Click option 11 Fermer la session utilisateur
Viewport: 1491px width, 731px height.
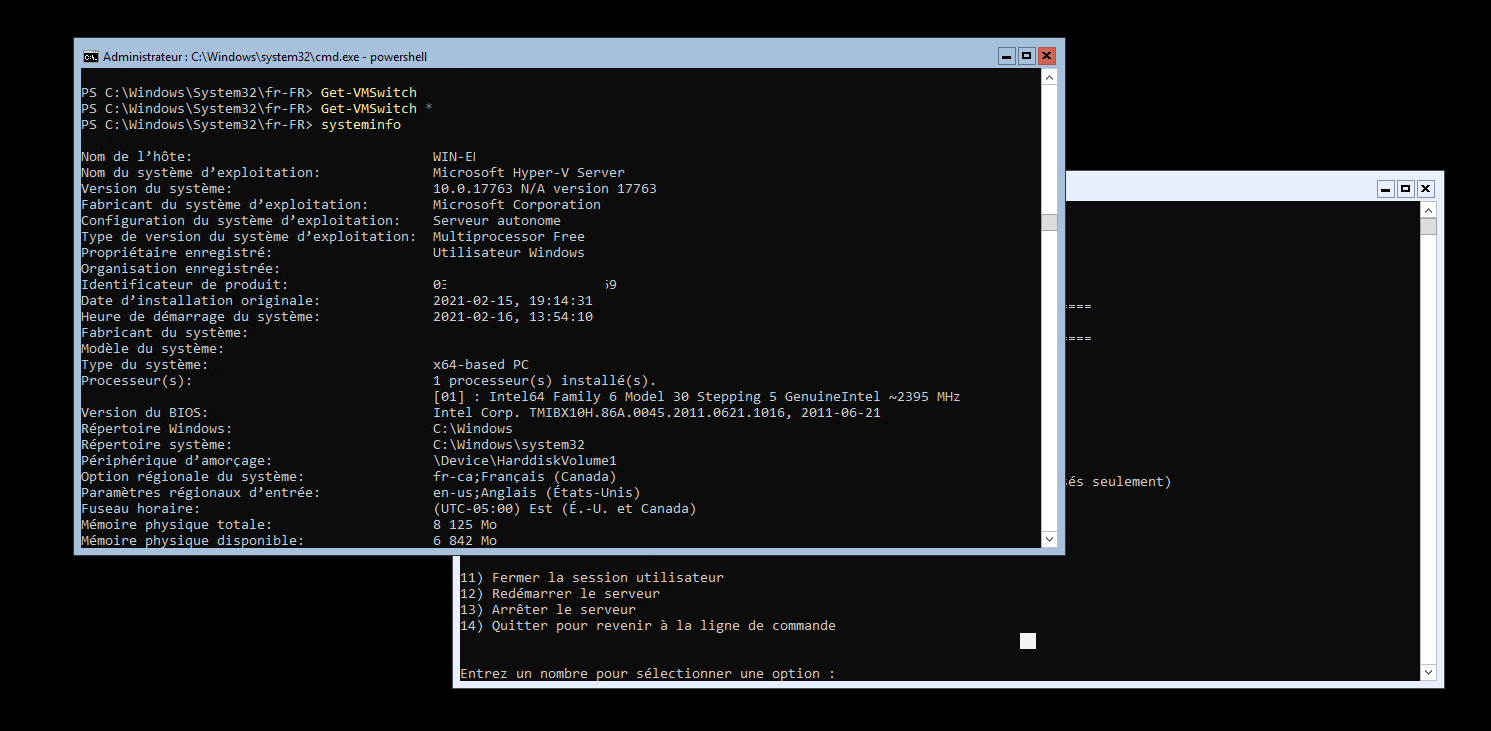(592, 578)
